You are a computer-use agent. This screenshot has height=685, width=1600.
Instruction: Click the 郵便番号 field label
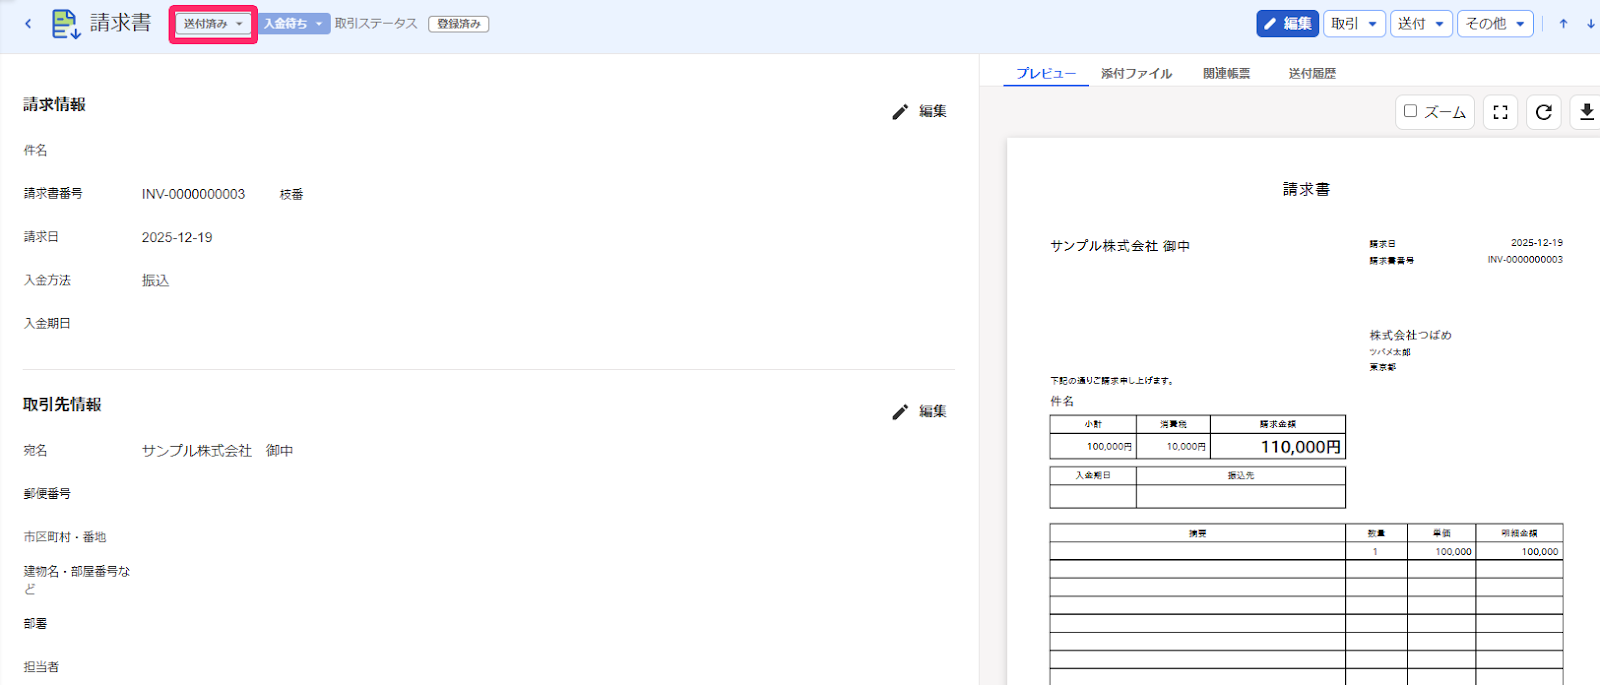click(47, 494)
